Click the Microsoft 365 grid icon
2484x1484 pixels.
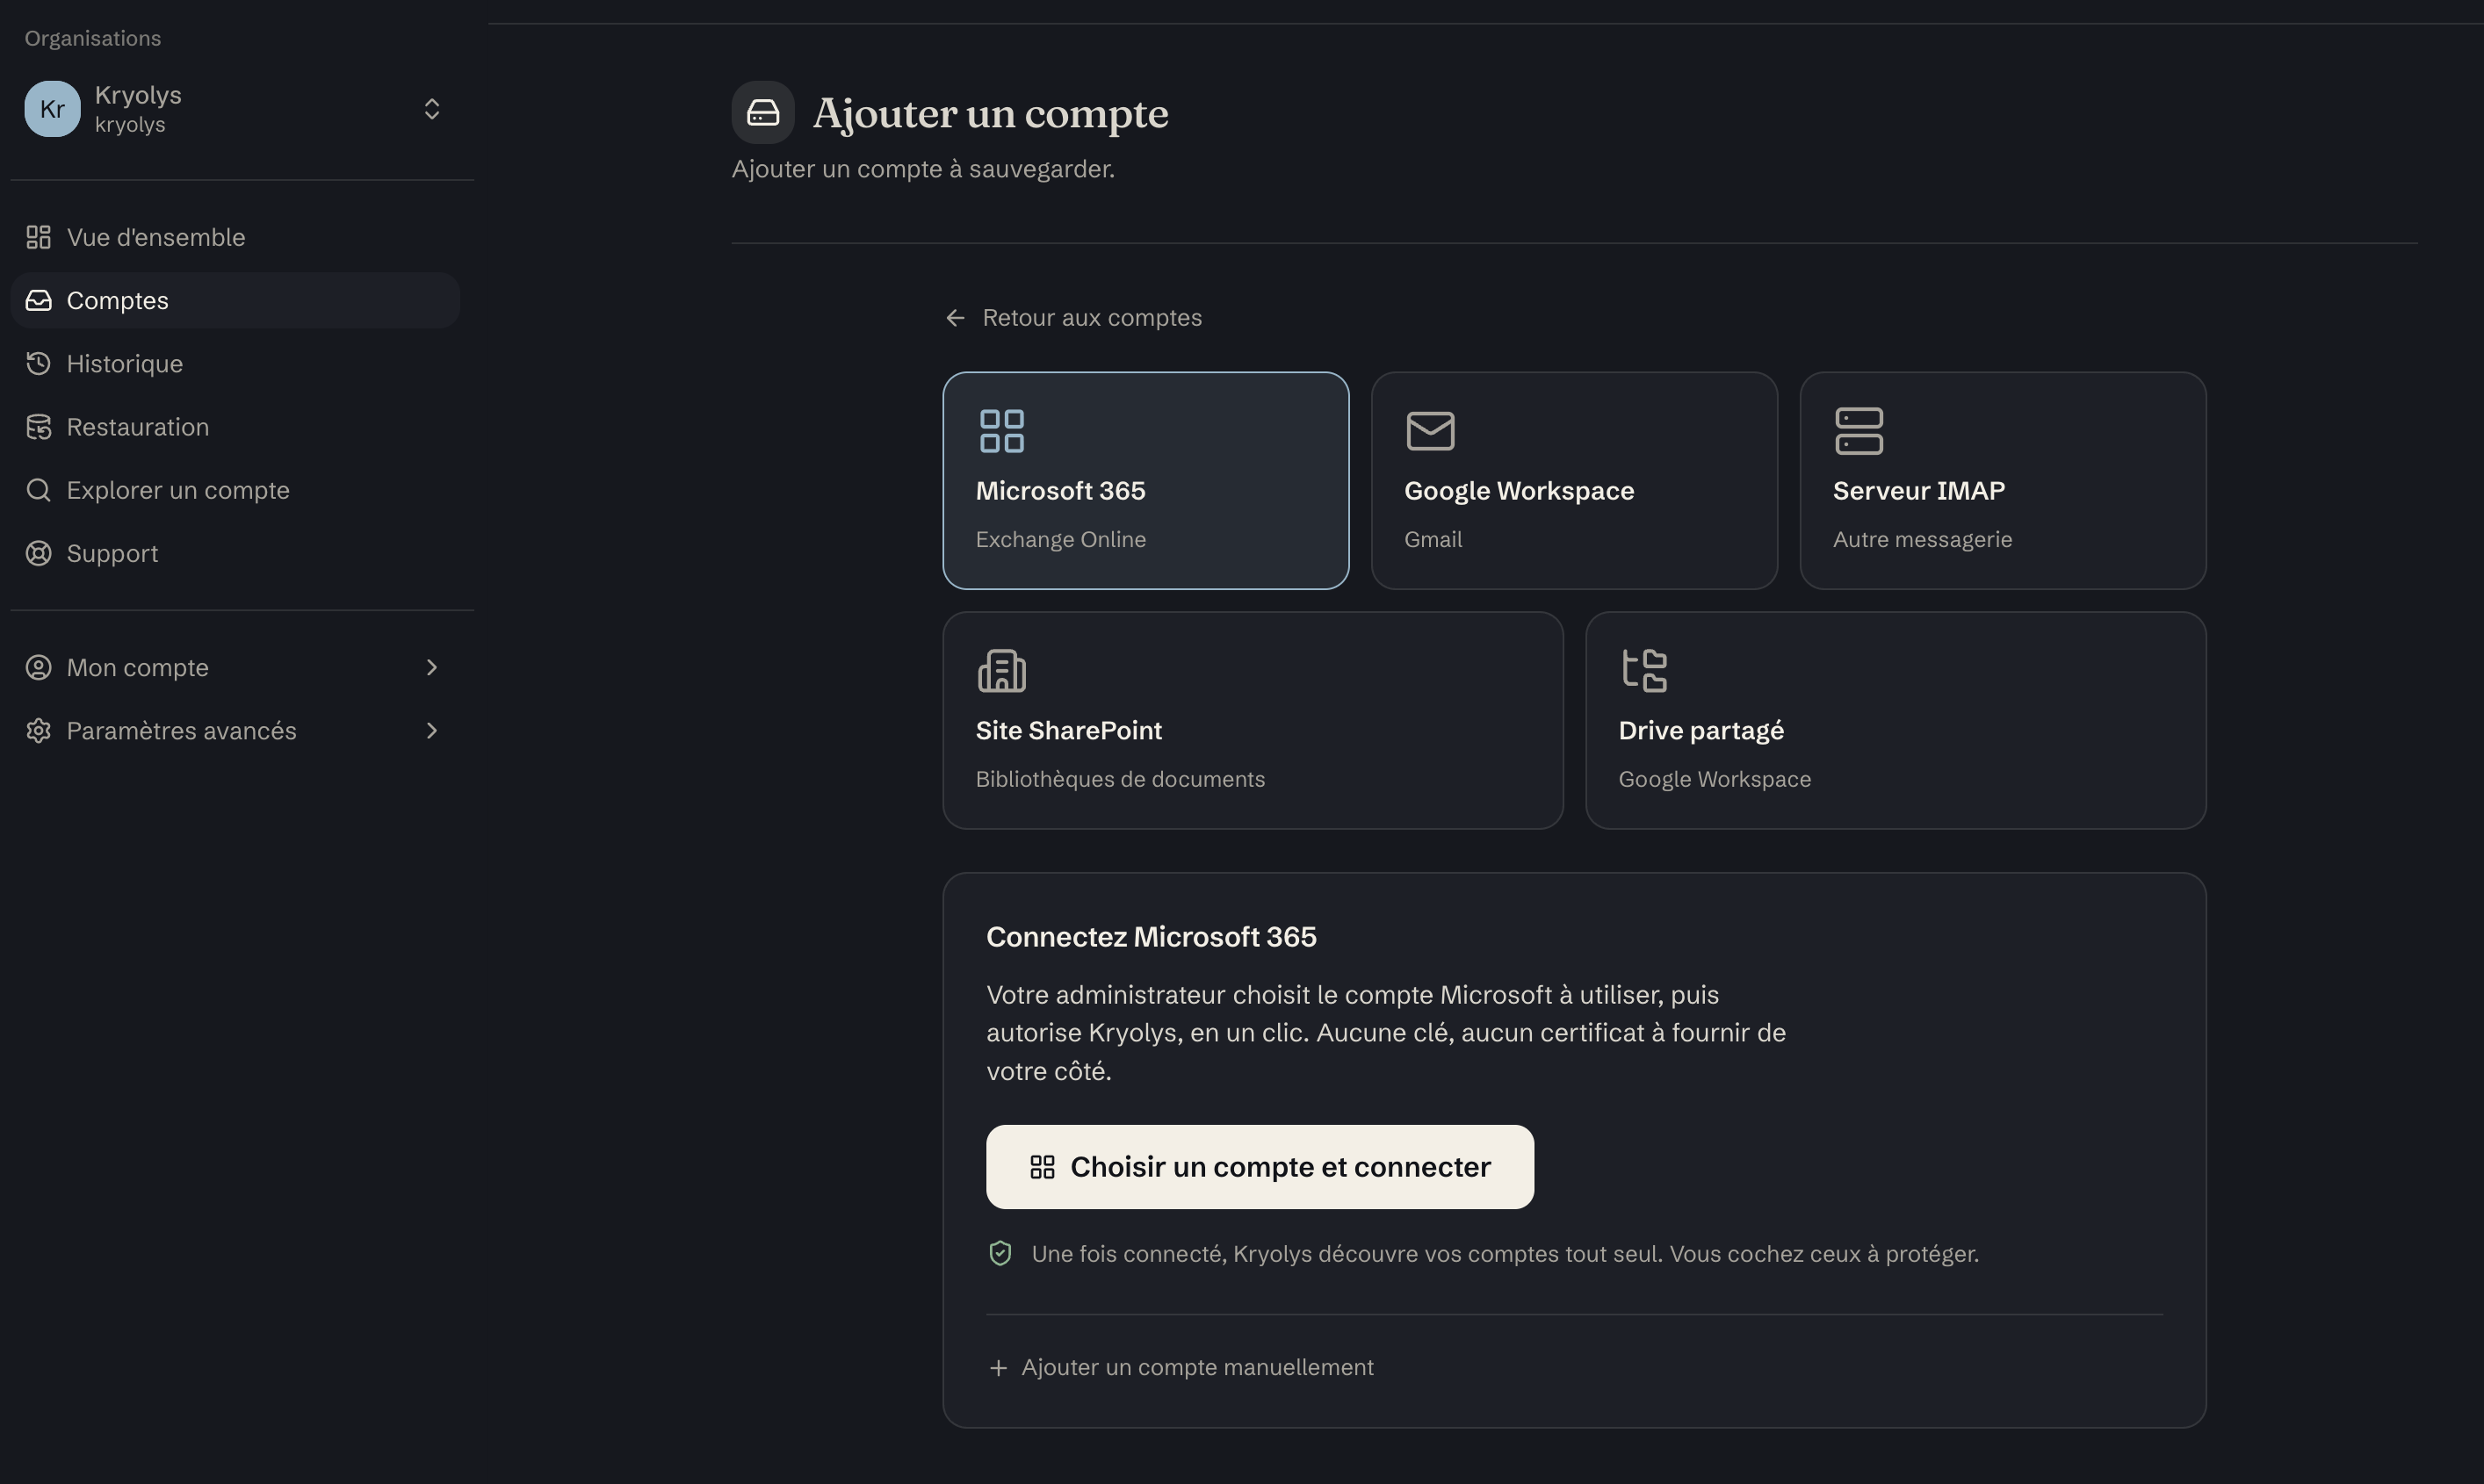(x=1002, y=431)
